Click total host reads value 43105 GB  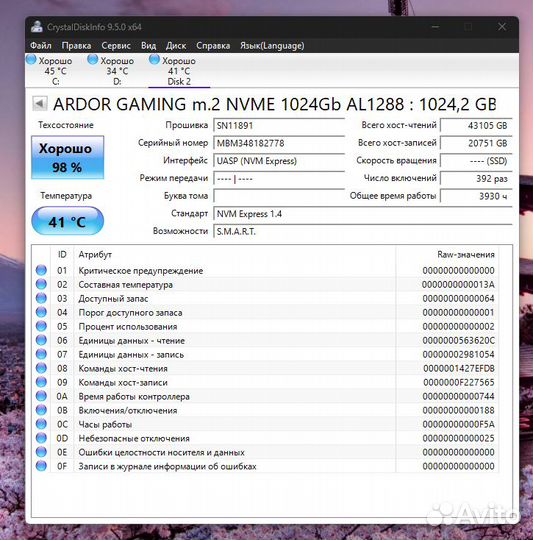(x=476, y=125)
